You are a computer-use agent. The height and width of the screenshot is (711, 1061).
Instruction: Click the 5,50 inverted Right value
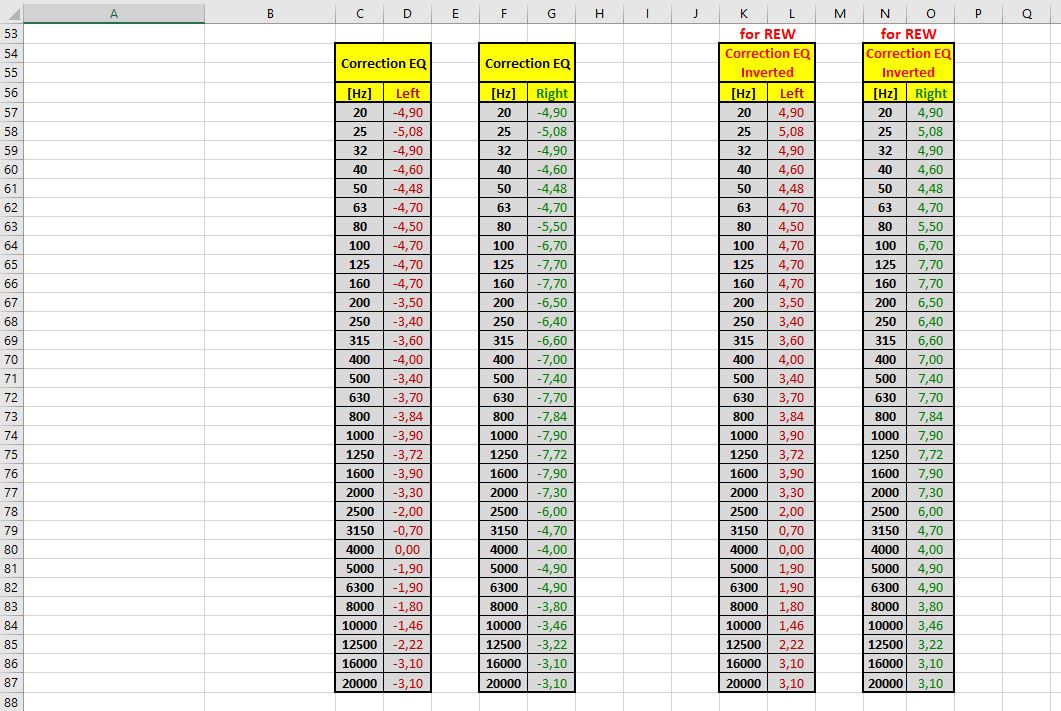tap(930, 227)
